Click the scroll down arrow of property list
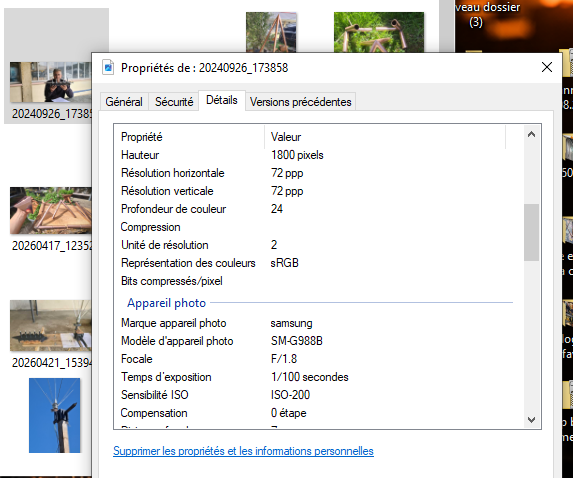Image resolution: width=573 pixels, height=478 pixels. (x=531, y=420)
